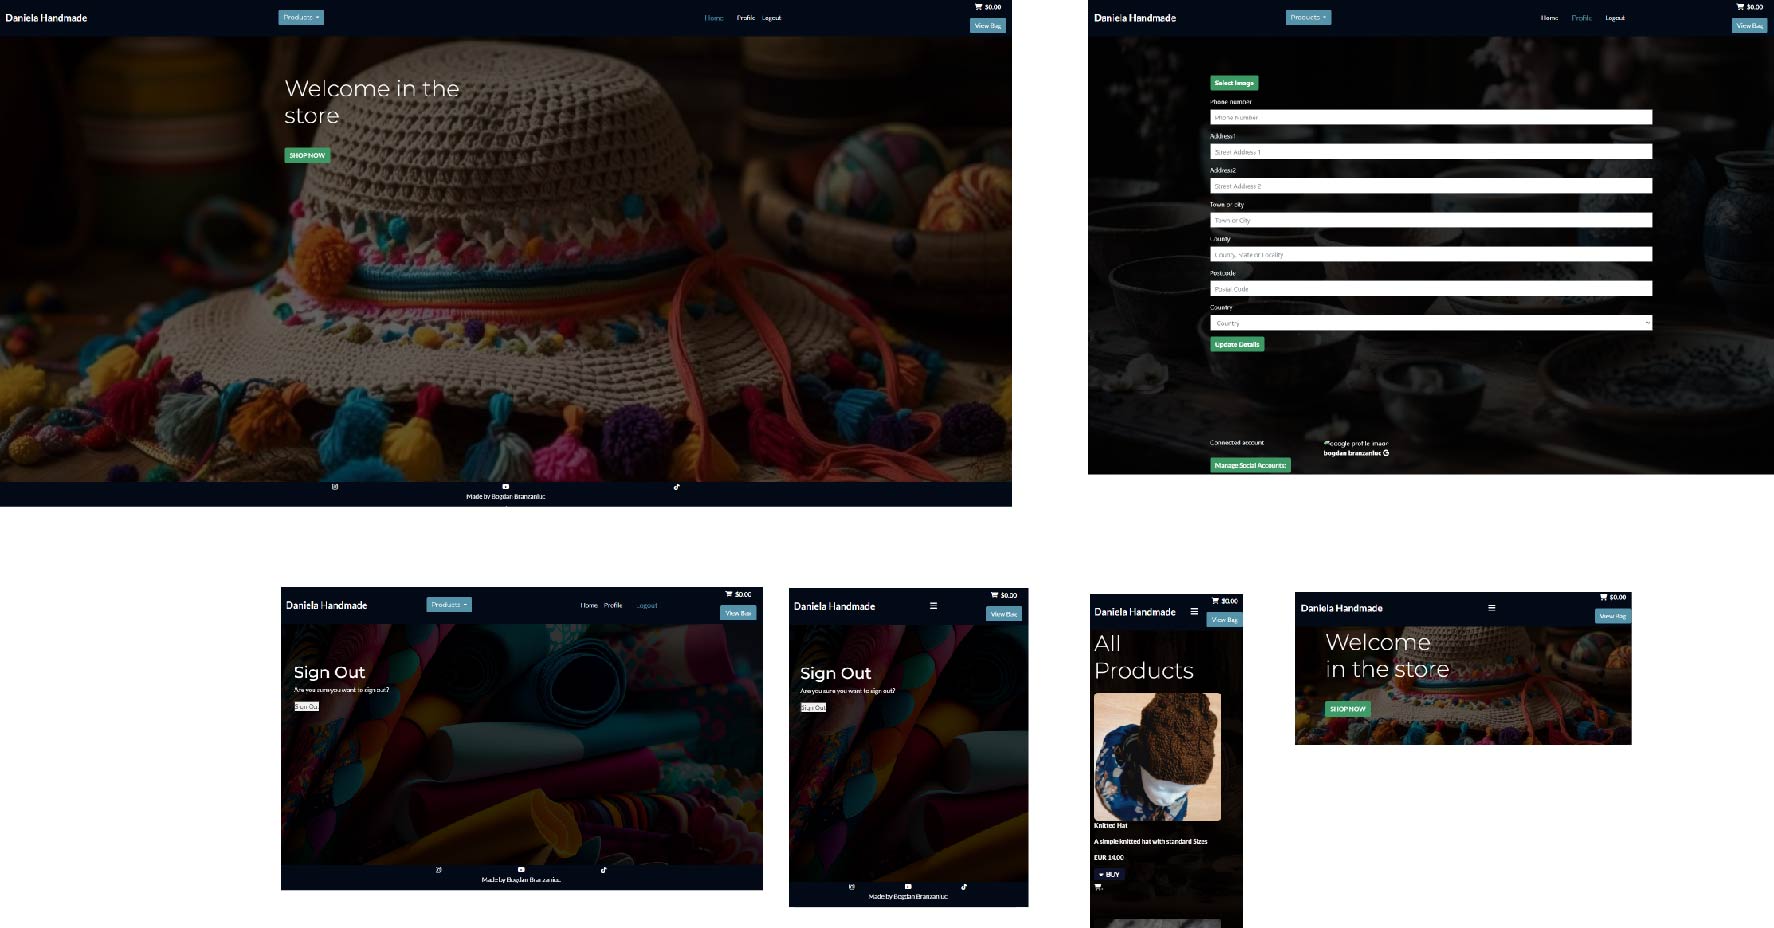
Task: Click into the Phone number input field
Action: click(1430, 117)
